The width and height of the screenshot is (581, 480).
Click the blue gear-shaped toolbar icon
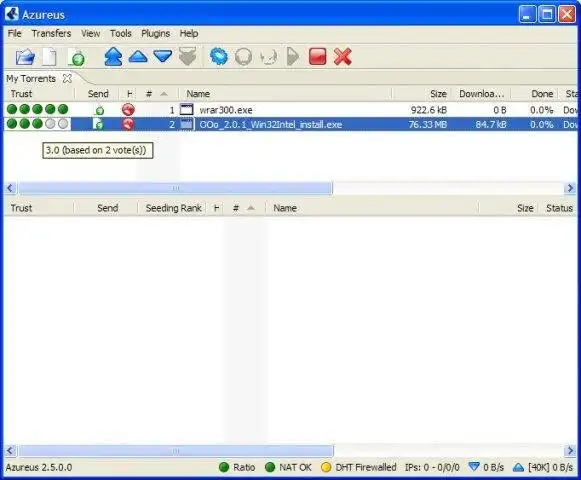(x=219, y=57)
